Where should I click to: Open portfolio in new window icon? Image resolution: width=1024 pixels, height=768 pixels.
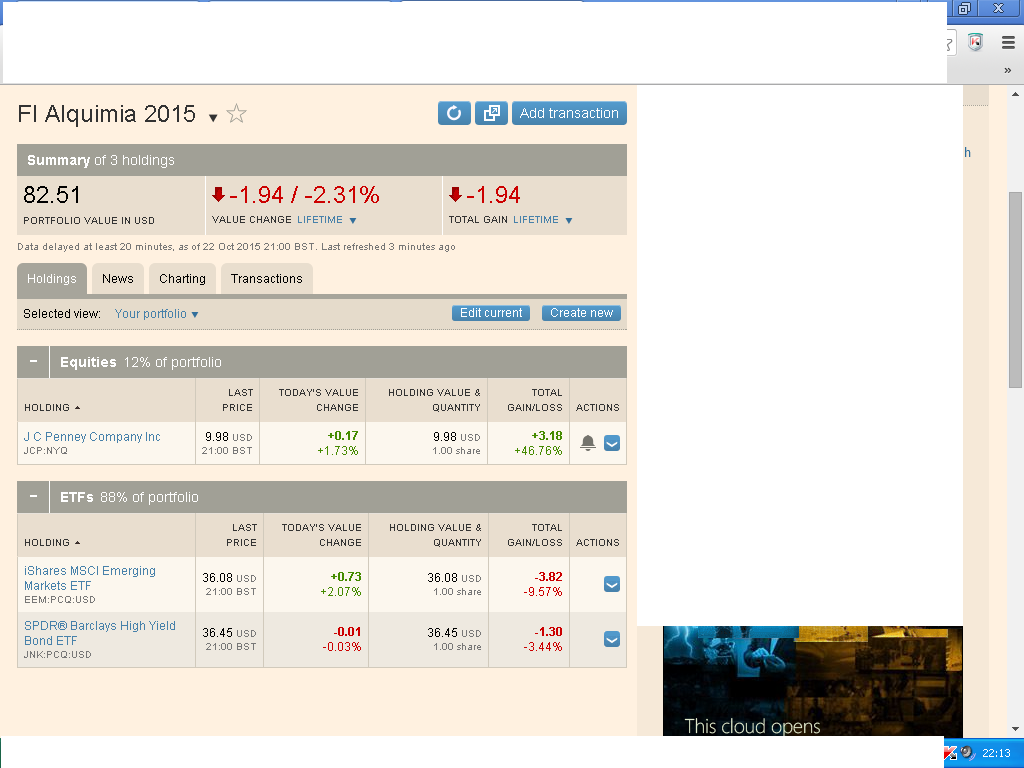pyautogui.click(x=491, y=113)
